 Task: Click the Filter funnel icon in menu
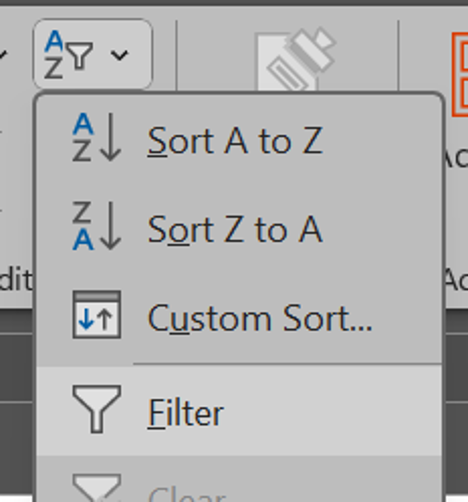97,409
